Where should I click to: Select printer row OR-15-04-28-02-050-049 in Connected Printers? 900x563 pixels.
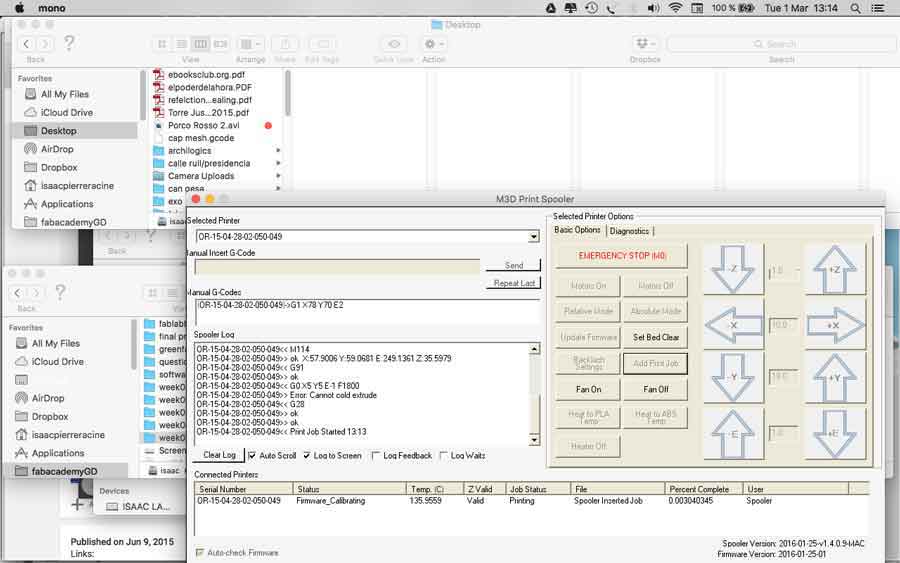pyautogui.click(x=532, y=501)
